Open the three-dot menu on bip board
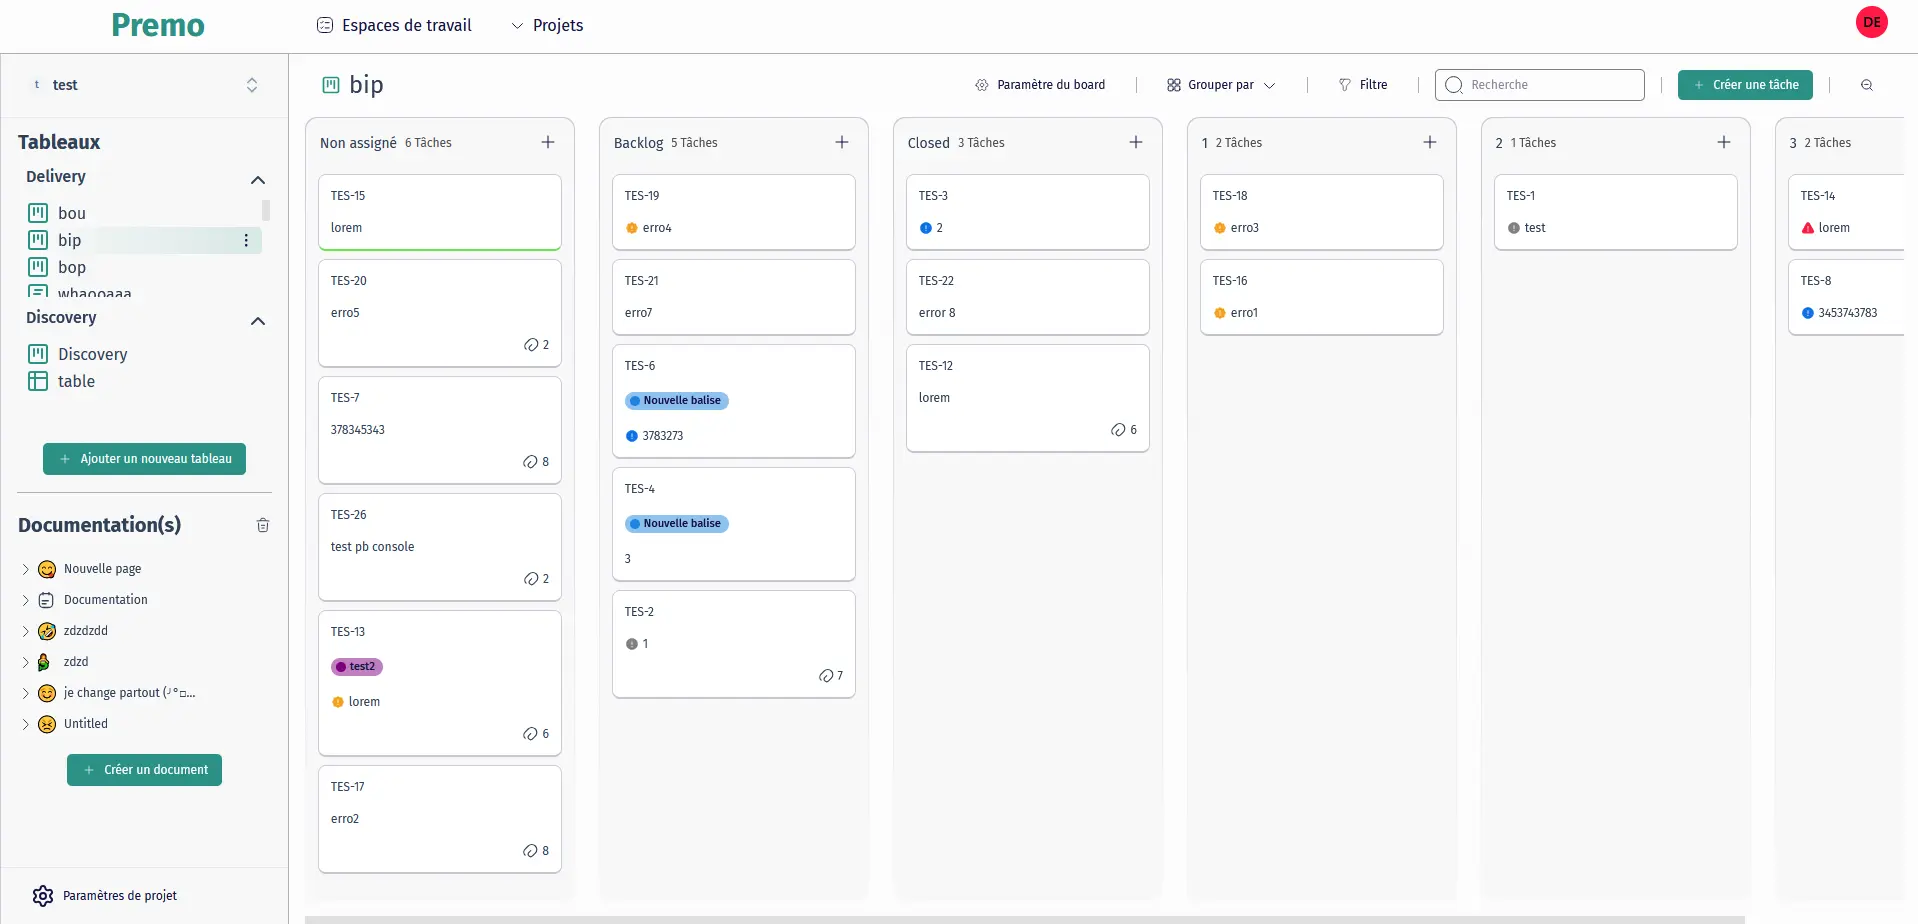 click(245, 240)
